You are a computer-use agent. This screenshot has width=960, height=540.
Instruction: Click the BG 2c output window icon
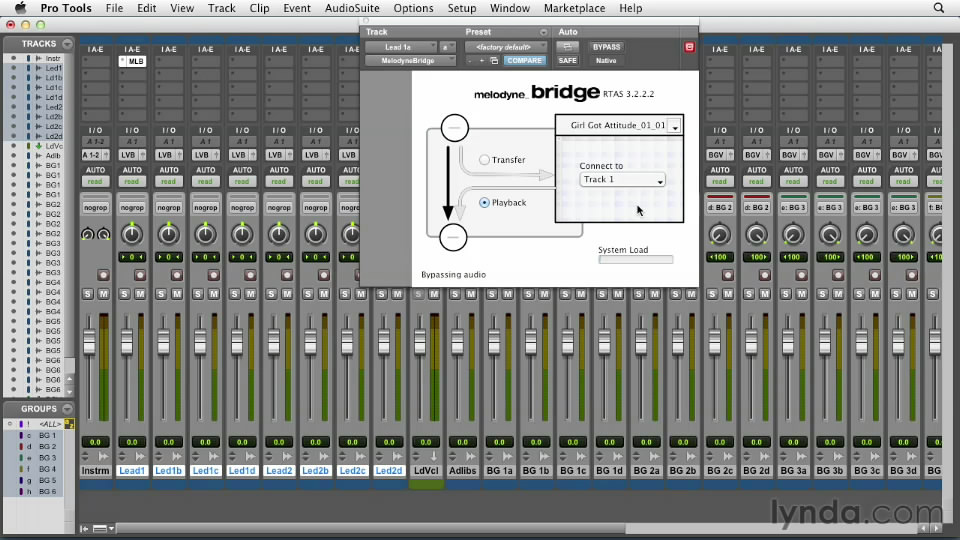(728, 457)
